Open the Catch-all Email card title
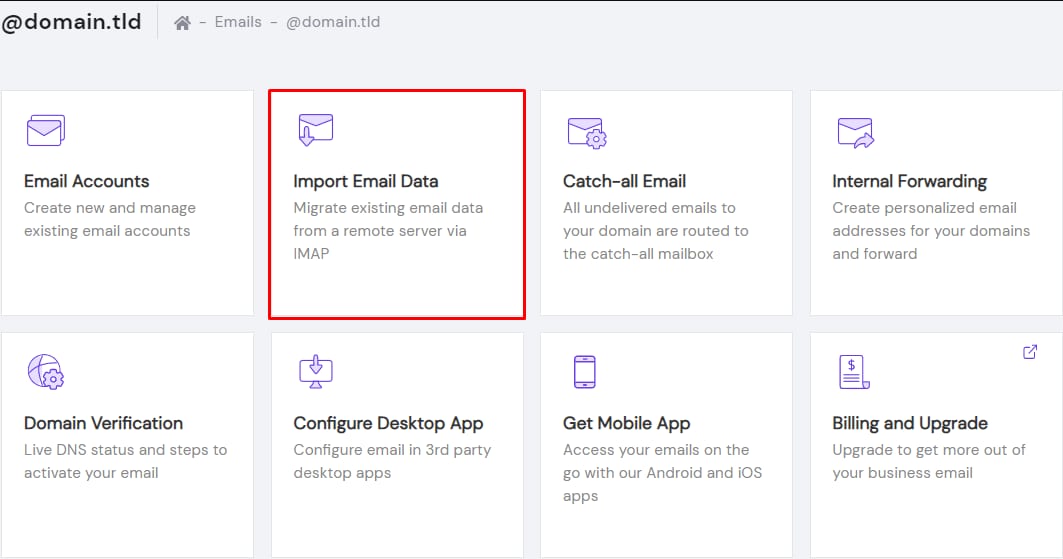The image size is (1063, 559). click(624, 181)
